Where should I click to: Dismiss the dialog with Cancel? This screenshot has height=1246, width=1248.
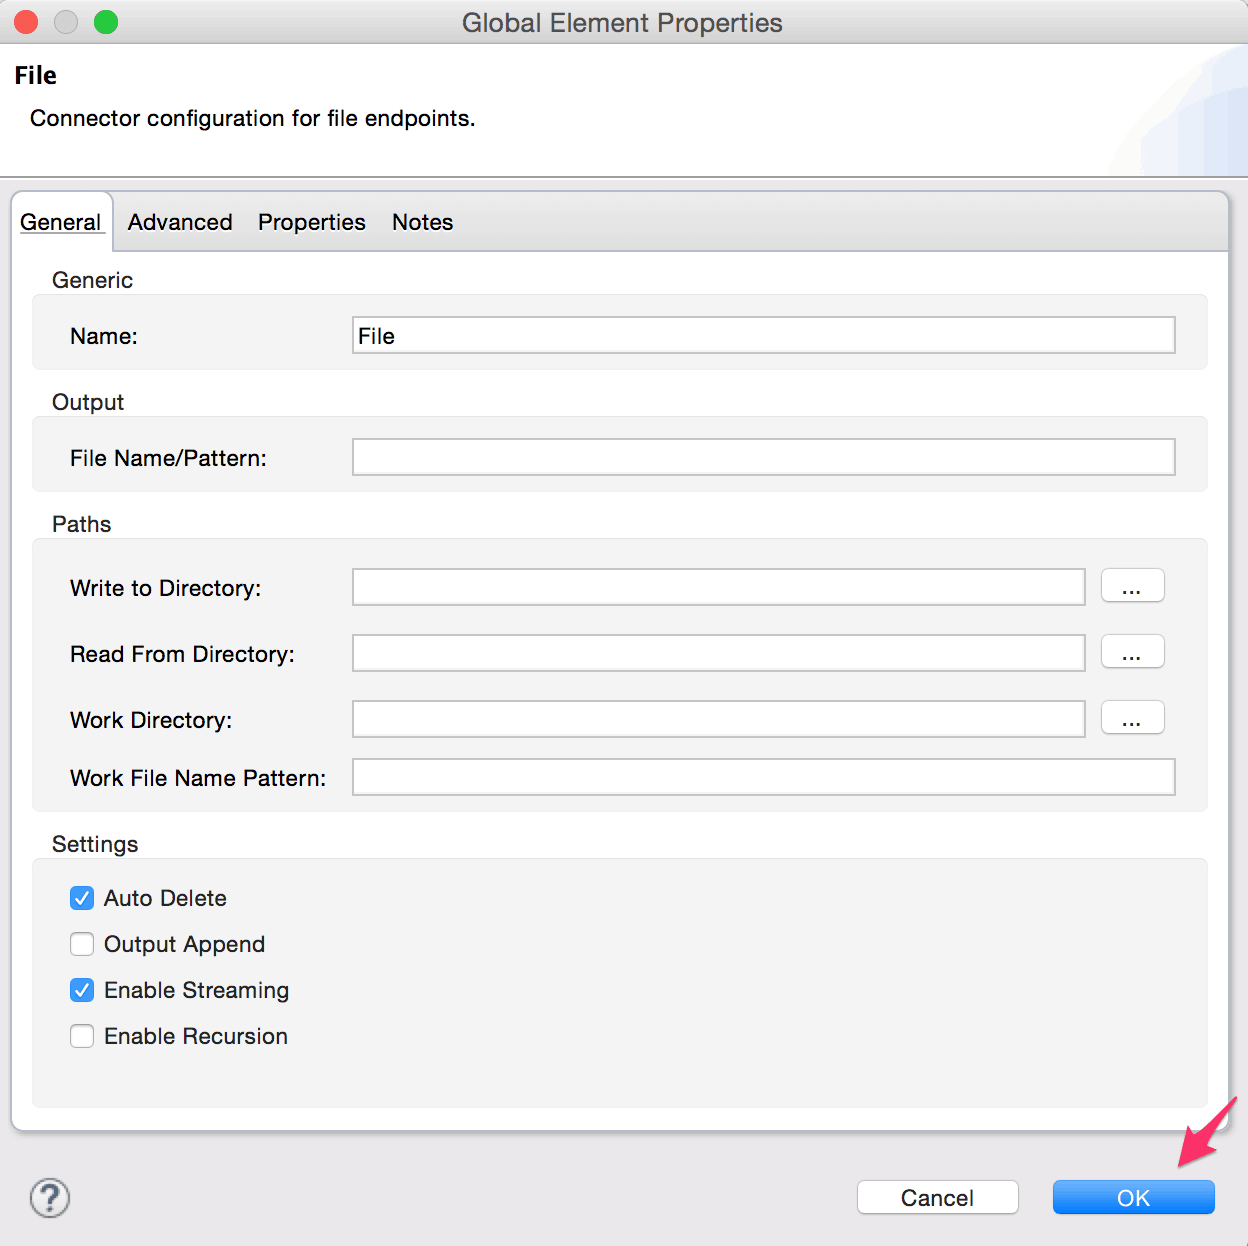(937, 1197)
